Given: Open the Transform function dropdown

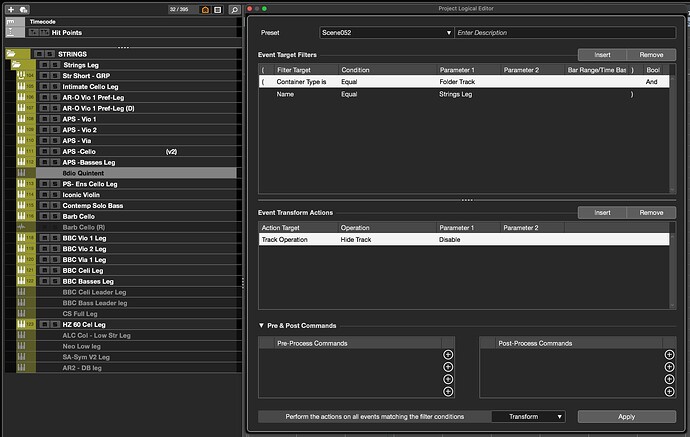Looking at the screenshot, I should point(528,416).
